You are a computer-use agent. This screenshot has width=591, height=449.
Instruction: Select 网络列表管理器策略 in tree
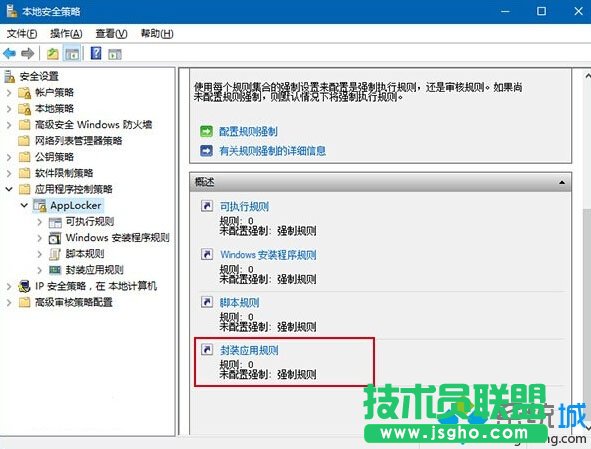coord(78,141)
